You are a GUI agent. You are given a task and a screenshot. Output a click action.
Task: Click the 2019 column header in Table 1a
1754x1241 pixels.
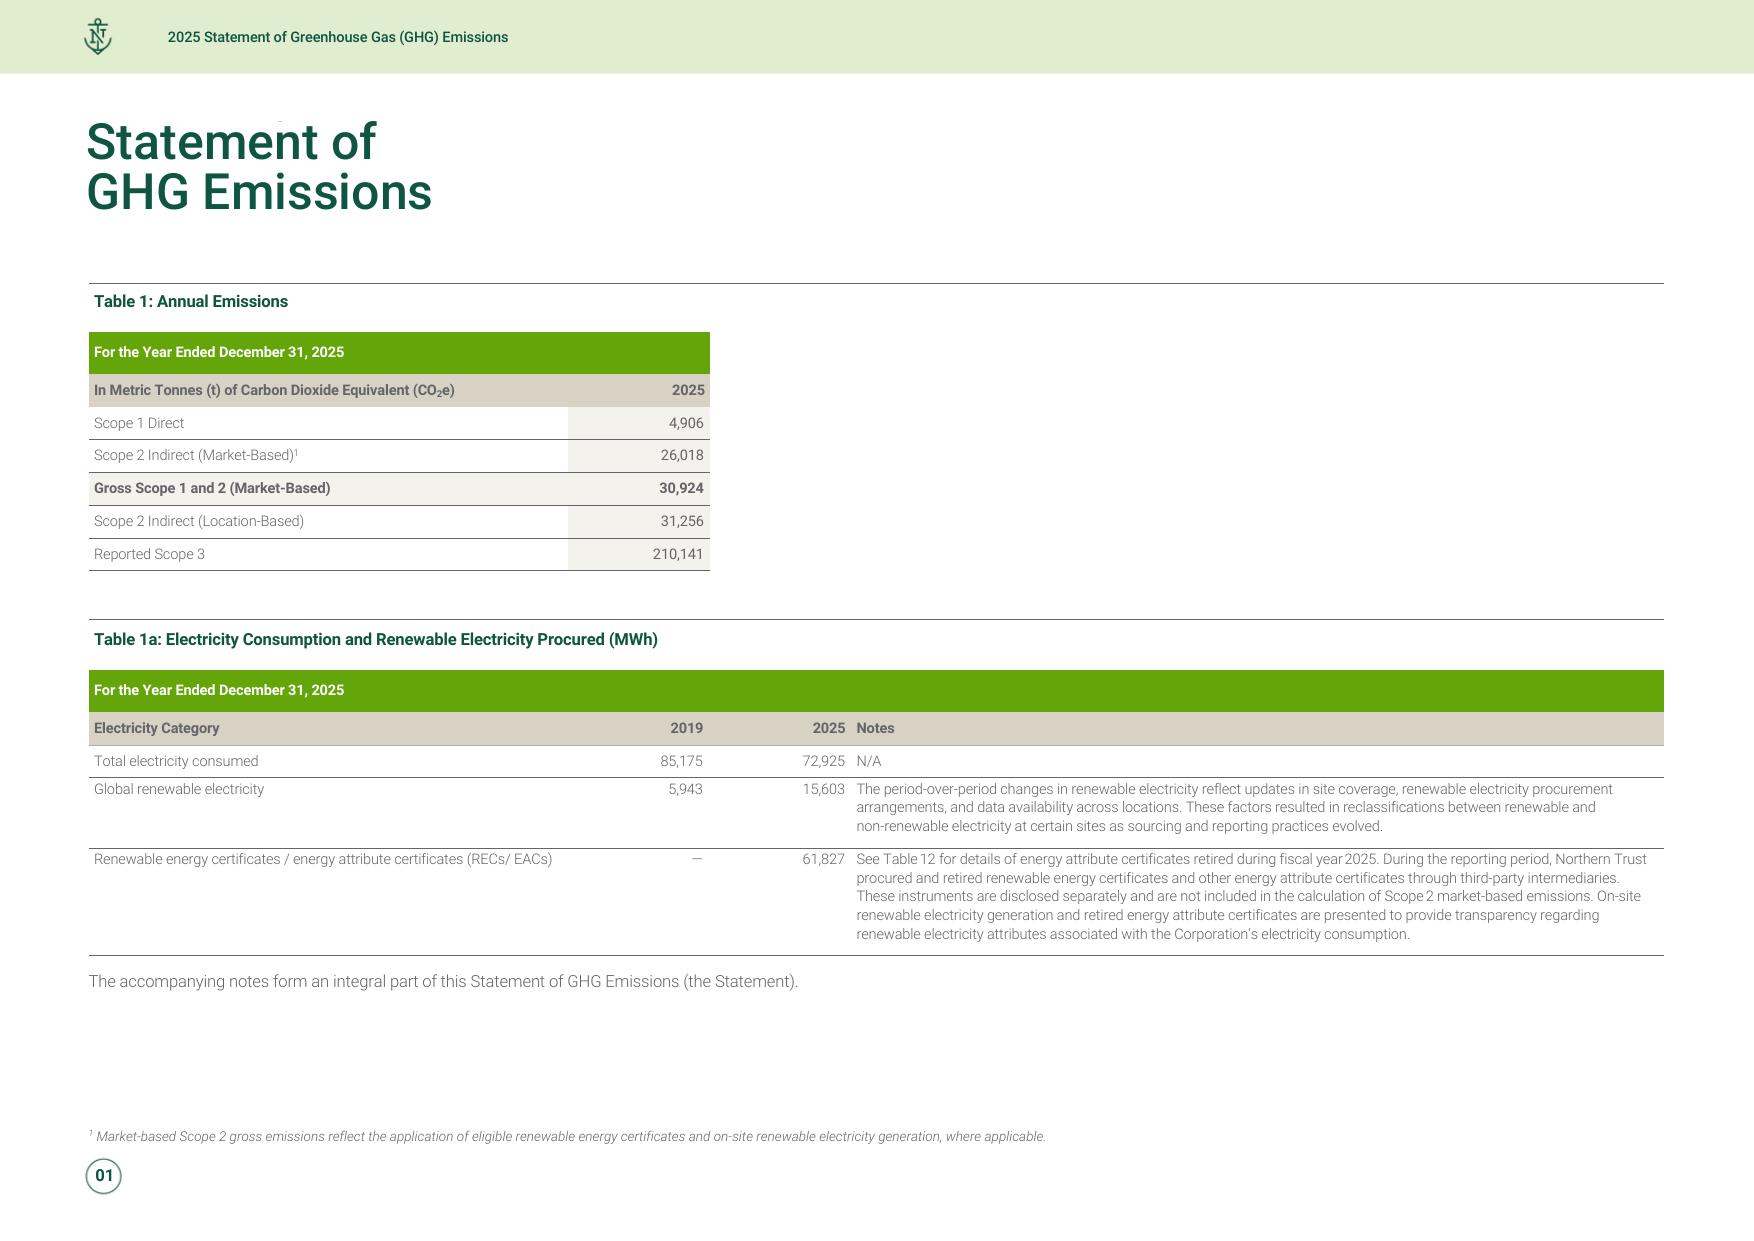[686, 728]
